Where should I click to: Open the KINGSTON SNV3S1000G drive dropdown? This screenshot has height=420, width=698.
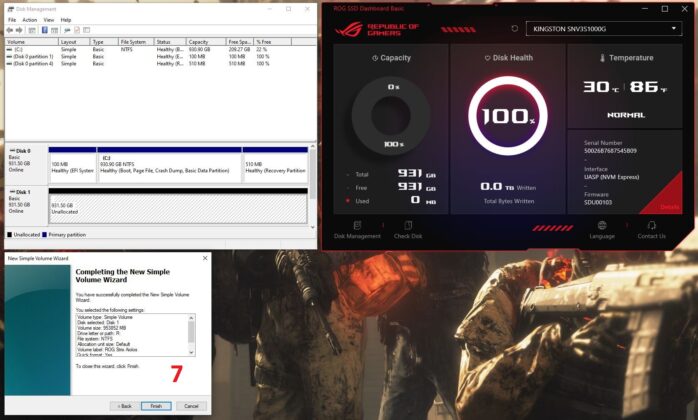604,29
